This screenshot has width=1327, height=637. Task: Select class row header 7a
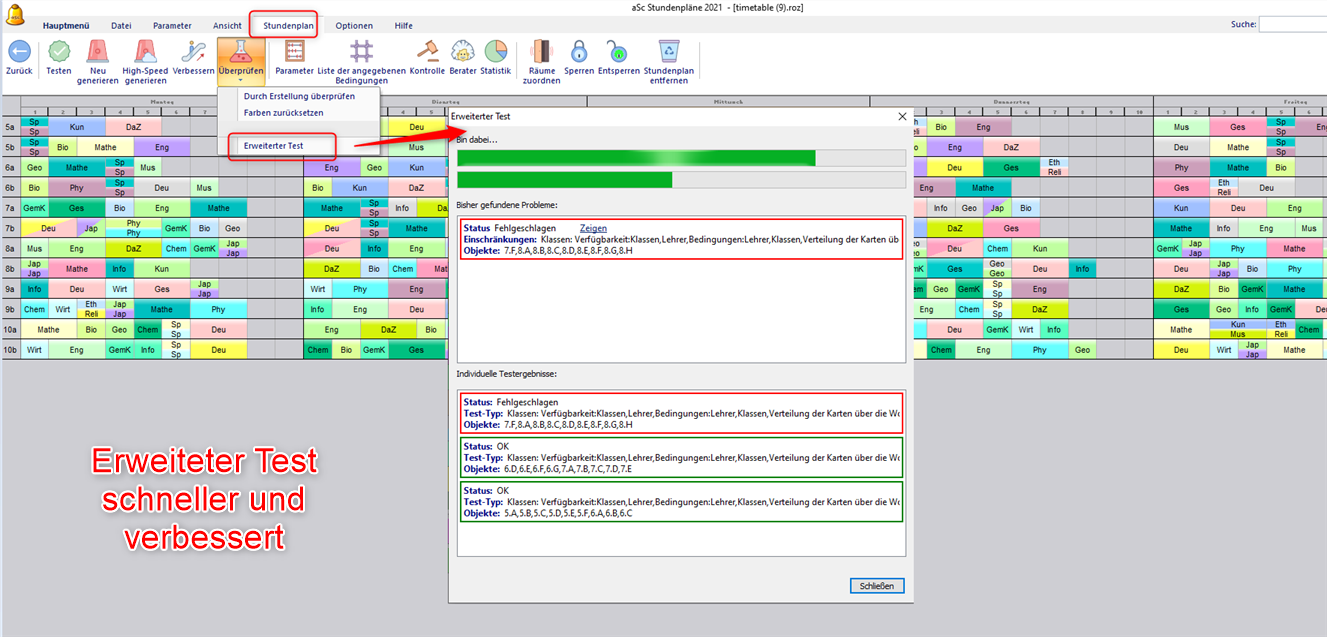[10, 208]
